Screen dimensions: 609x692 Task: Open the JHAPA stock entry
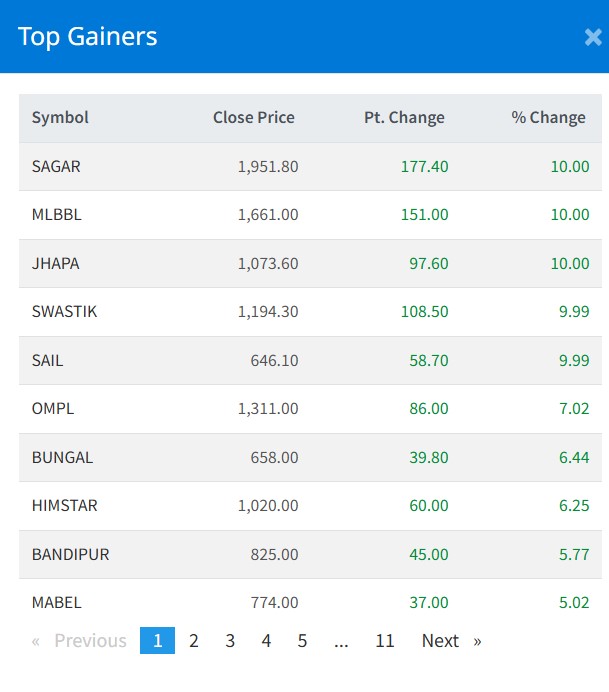[x=55, y=264]
